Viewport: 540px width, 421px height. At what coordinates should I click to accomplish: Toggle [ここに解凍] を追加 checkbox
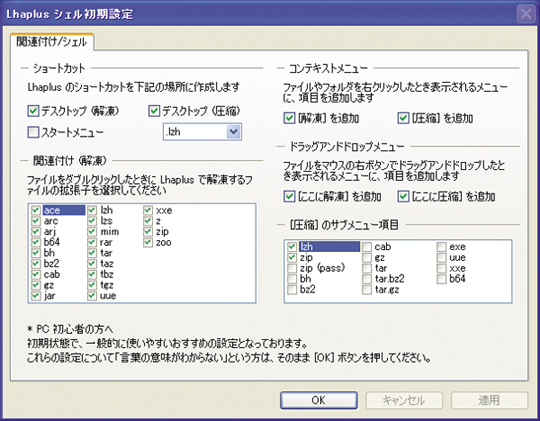289,196
